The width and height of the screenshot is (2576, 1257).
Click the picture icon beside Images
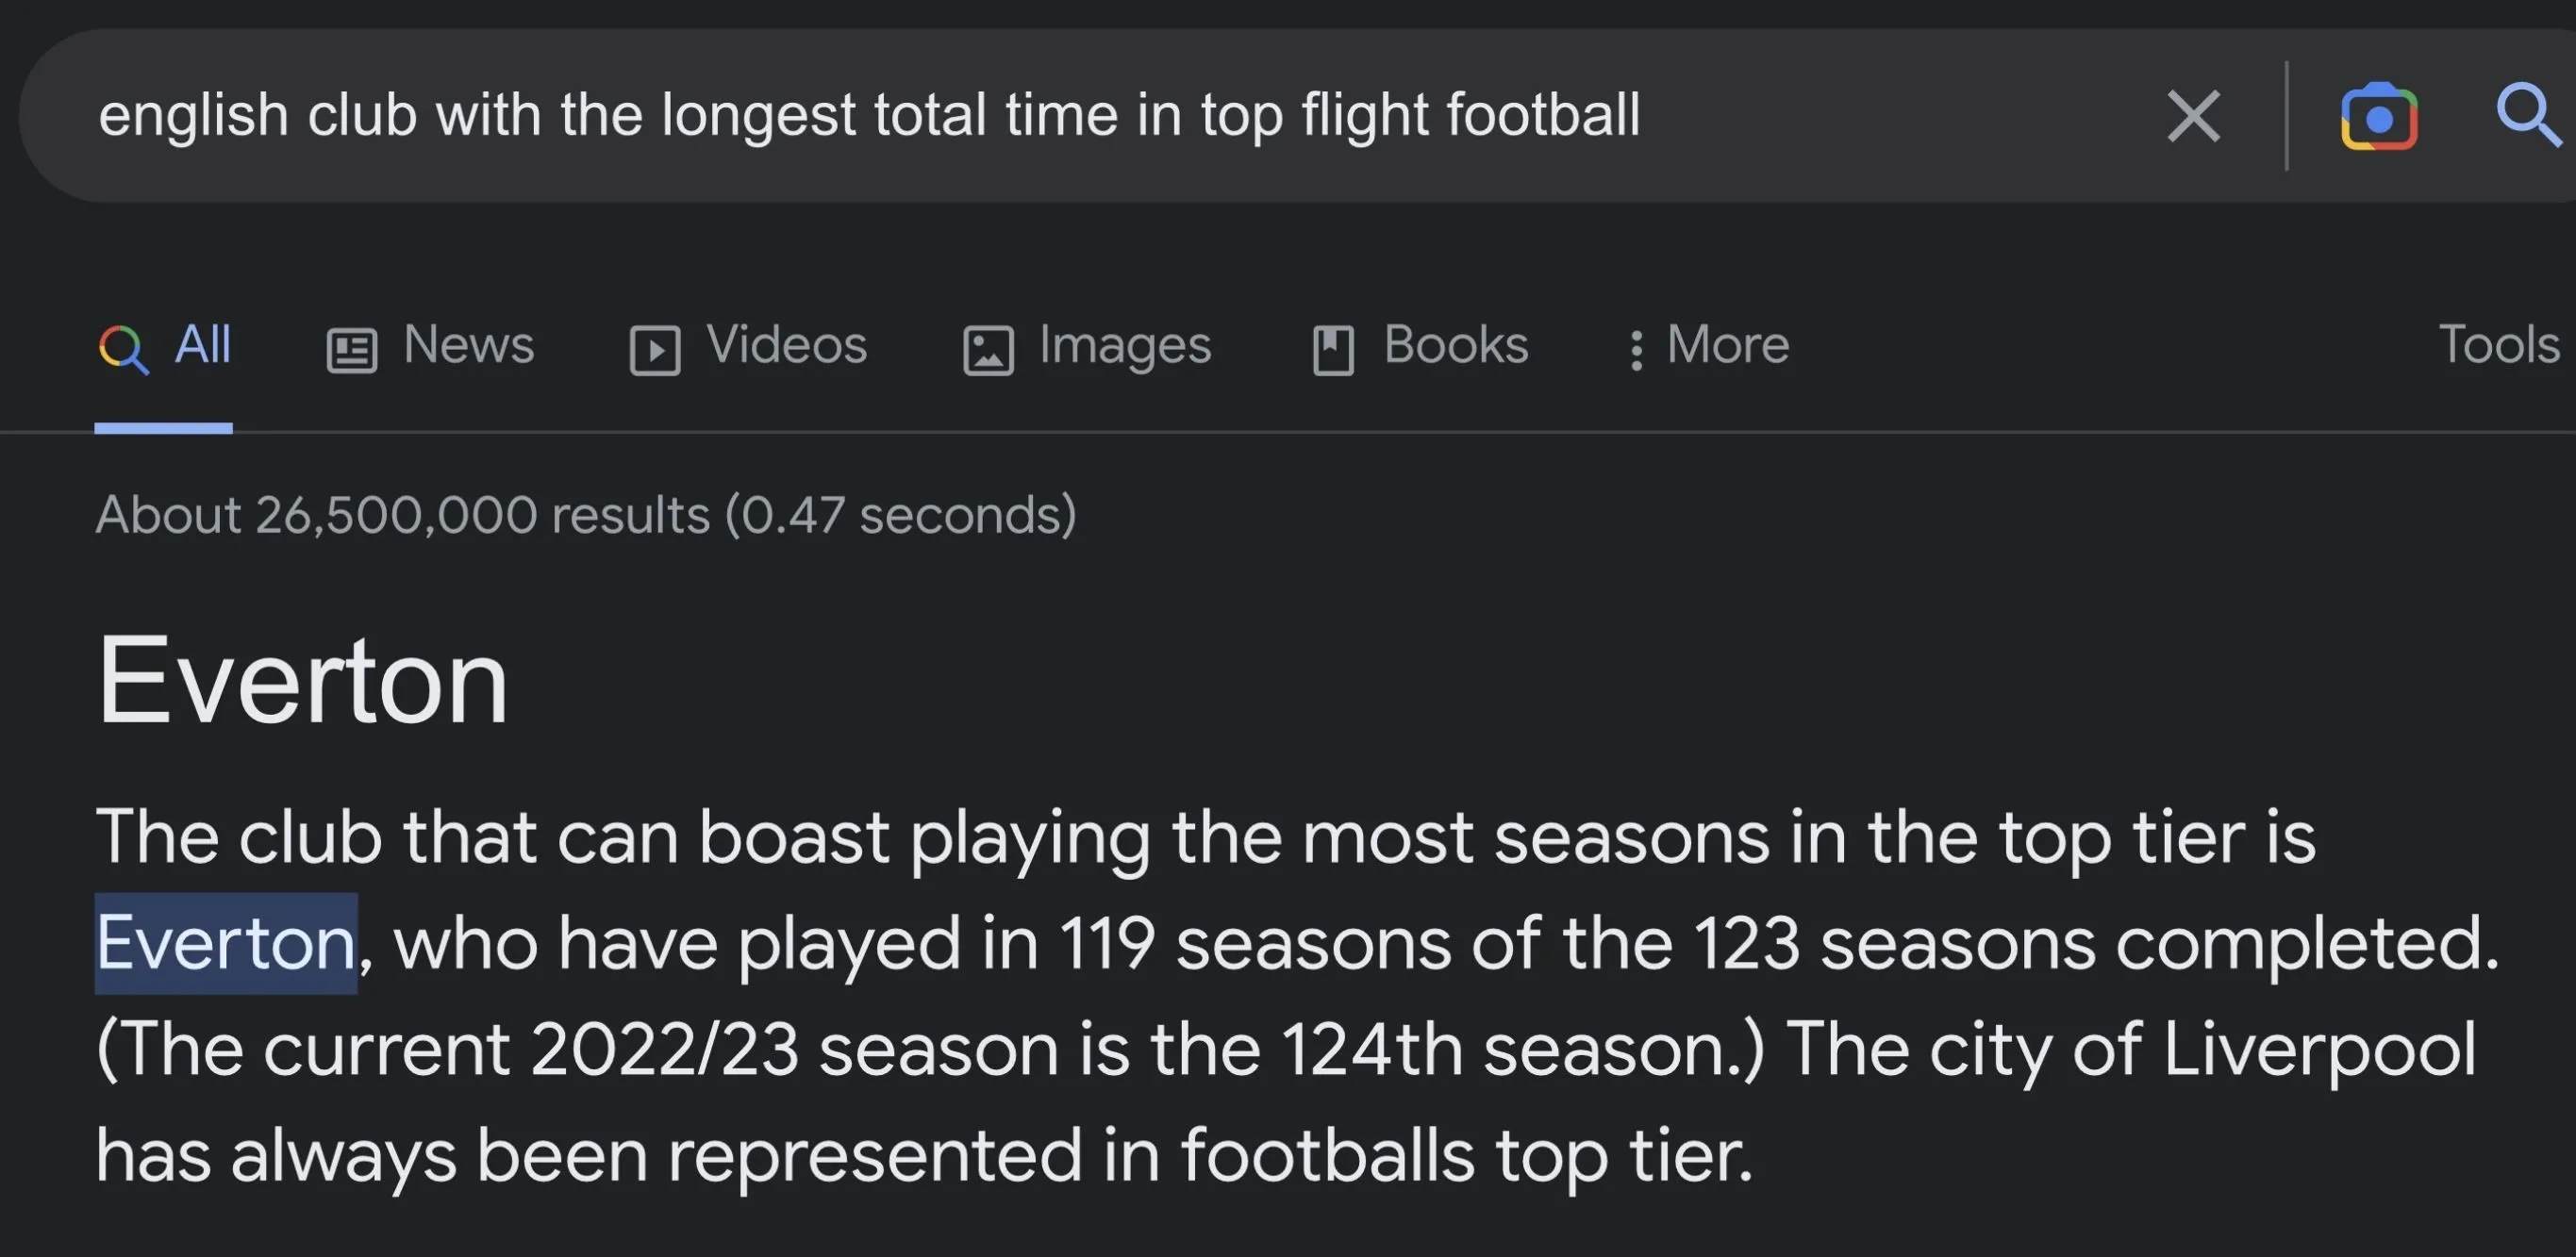point(988,350)
